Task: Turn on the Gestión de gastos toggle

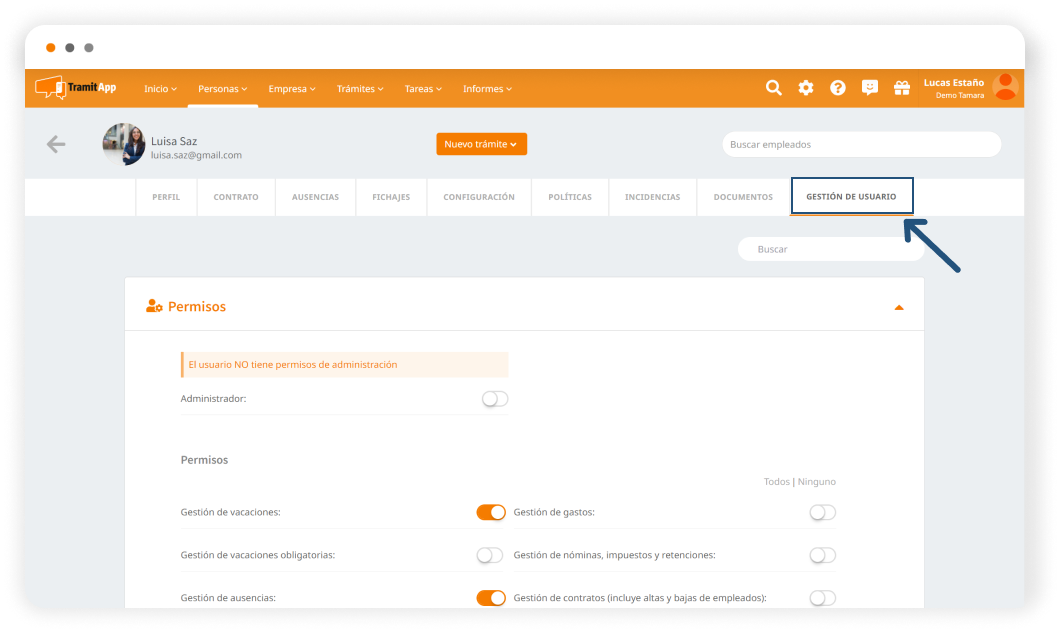Action: [822, 512]
